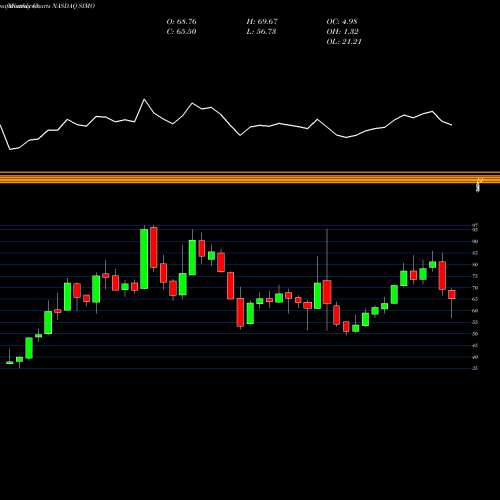Click the orange horizontal band across chart
This screenshot has width=500, height=500.
pyautogui.click(x=250, y=177)
